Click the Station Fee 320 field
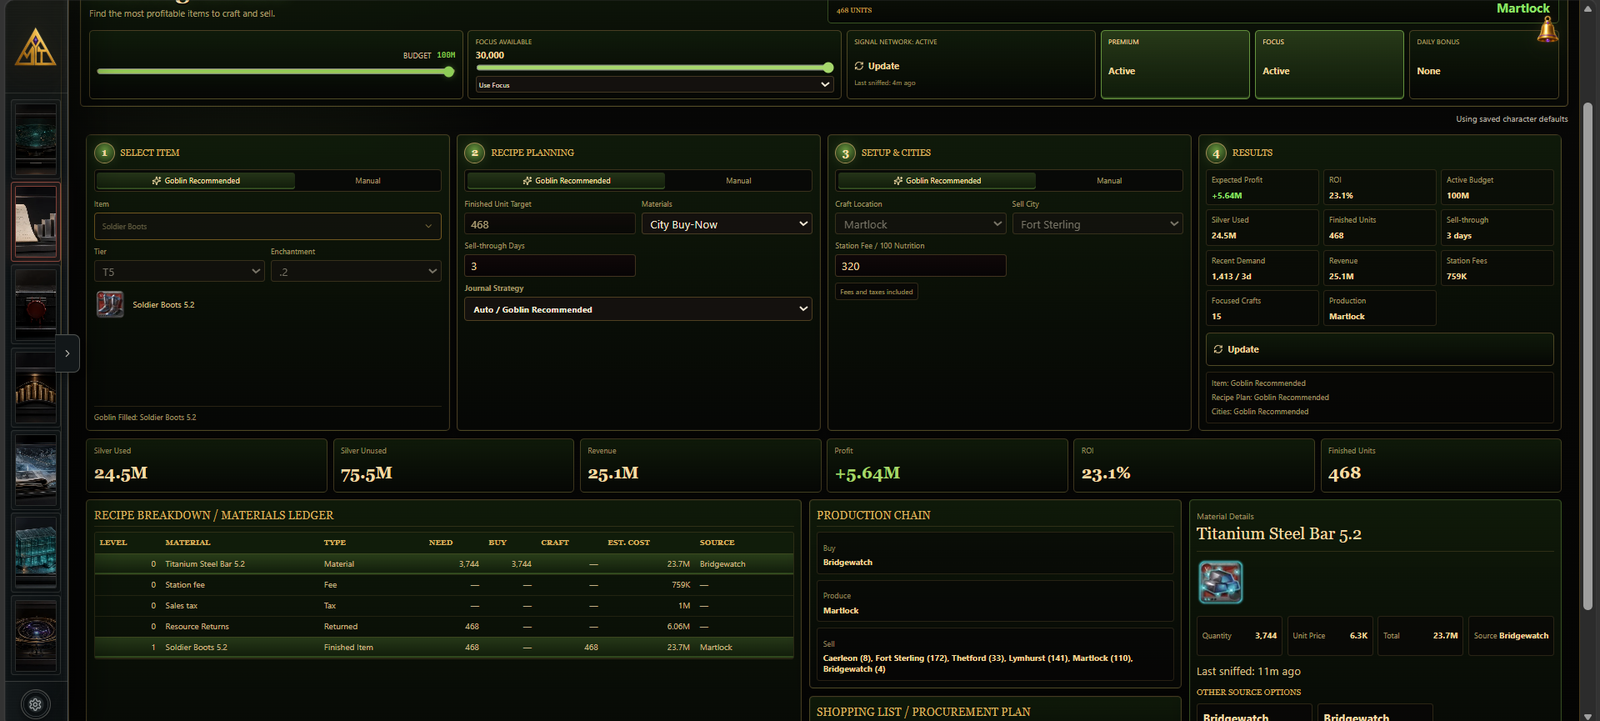 (920, 266)
